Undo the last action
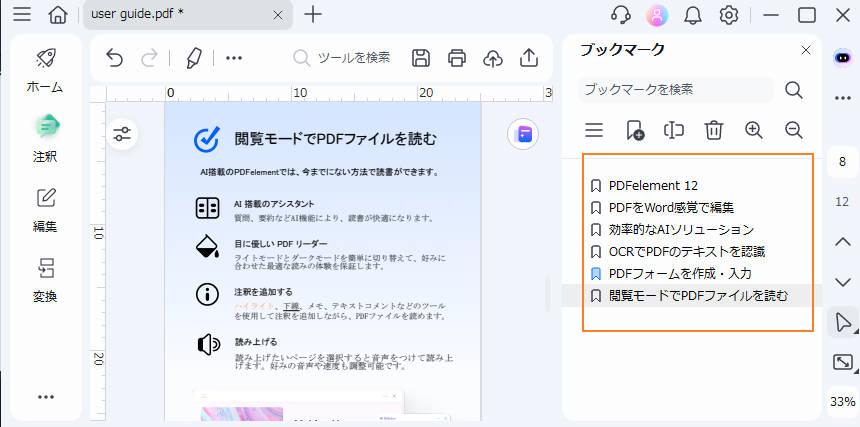 [115, 58]
